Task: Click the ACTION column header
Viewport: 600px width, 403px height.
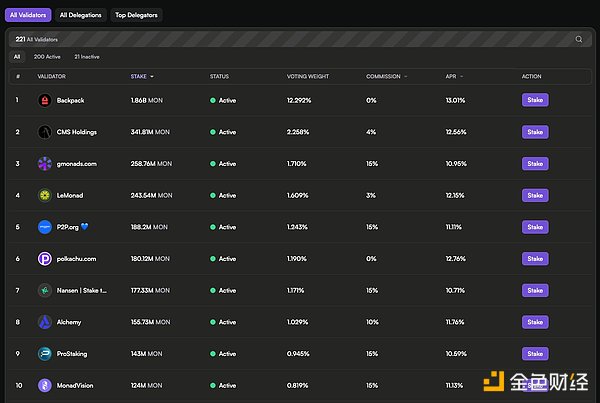Action: click(532, 77)
